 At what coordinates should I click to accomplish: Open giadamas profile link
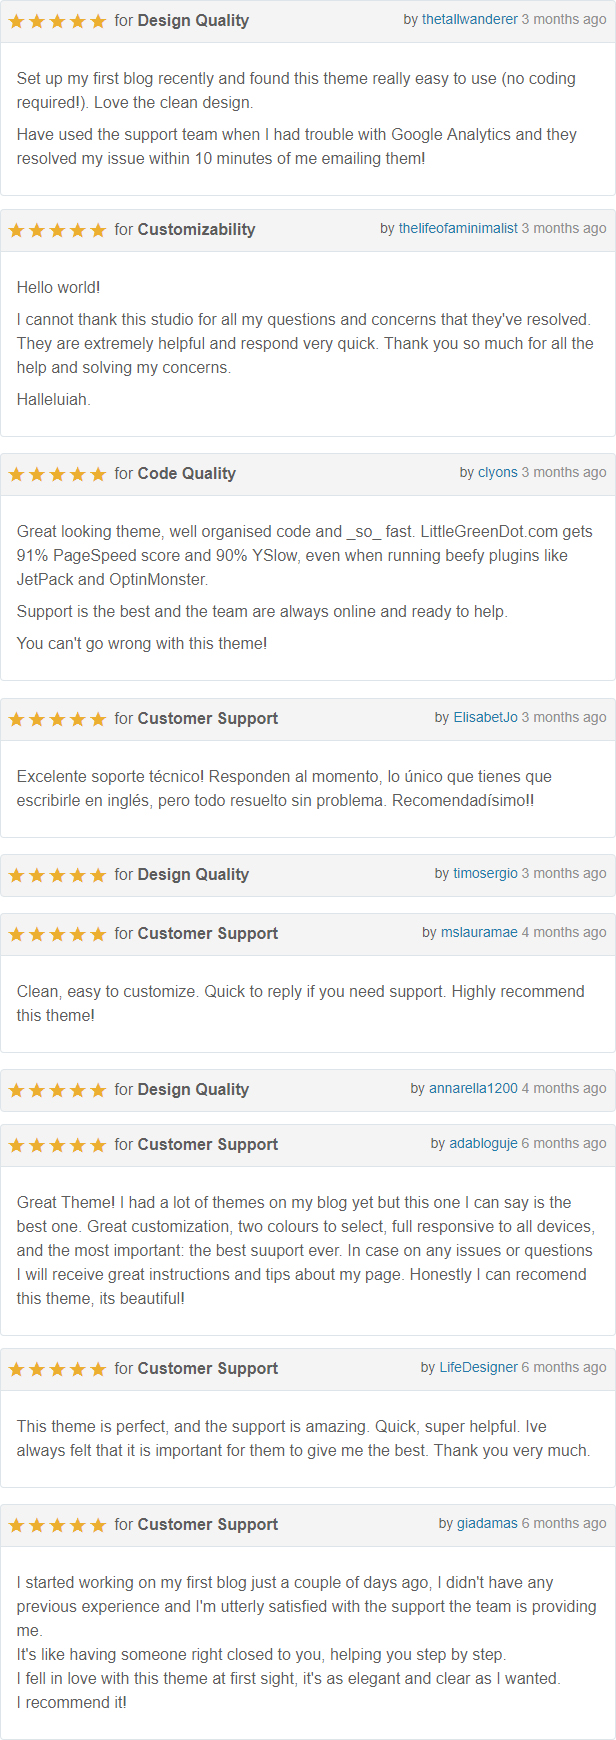tap(488, 1524)
